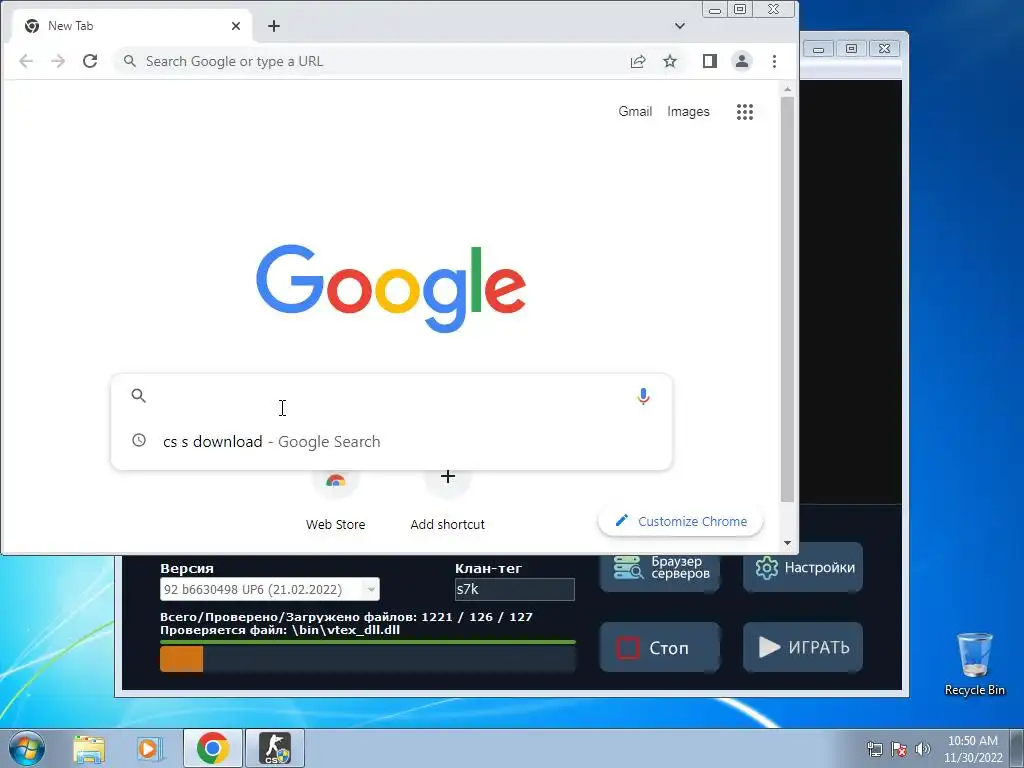This screenshot has width=1024, height=768.
Task: Click the Chrome forward arrow
Action: click(x=58, y=61)
